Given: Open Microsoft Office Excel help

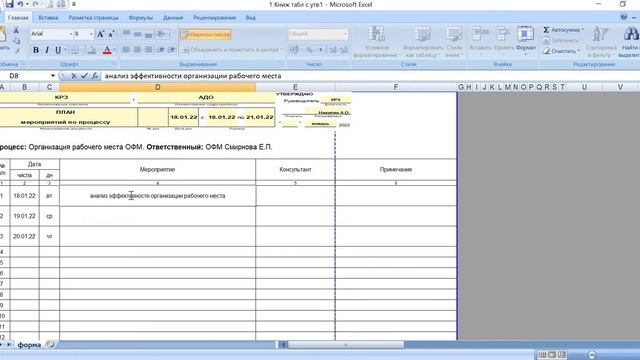Looking at the screenshot, I should pos(624,17).
